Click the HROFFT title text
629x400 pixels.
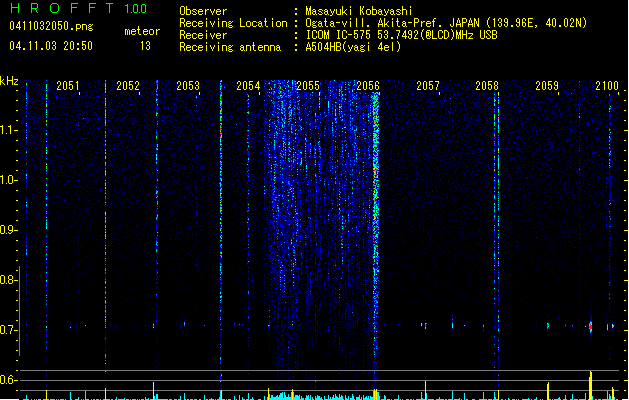tap(63, 8)
